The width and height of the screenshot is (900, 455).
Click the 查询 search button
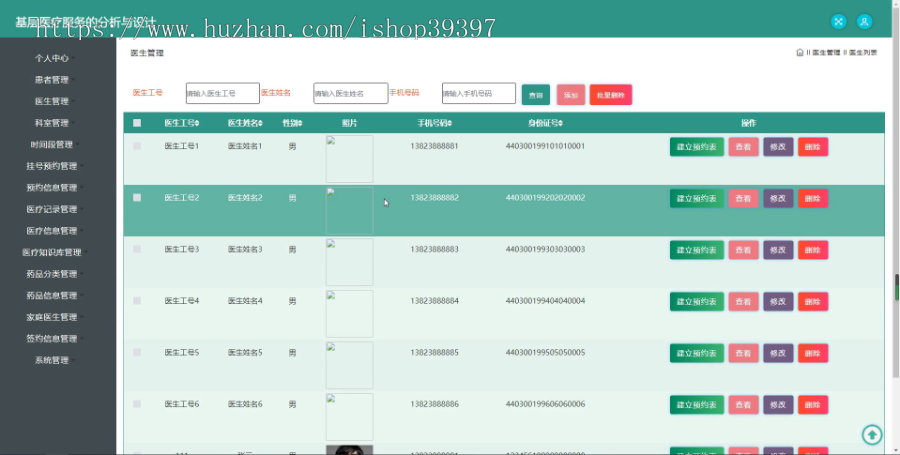[x=536, y=95]
